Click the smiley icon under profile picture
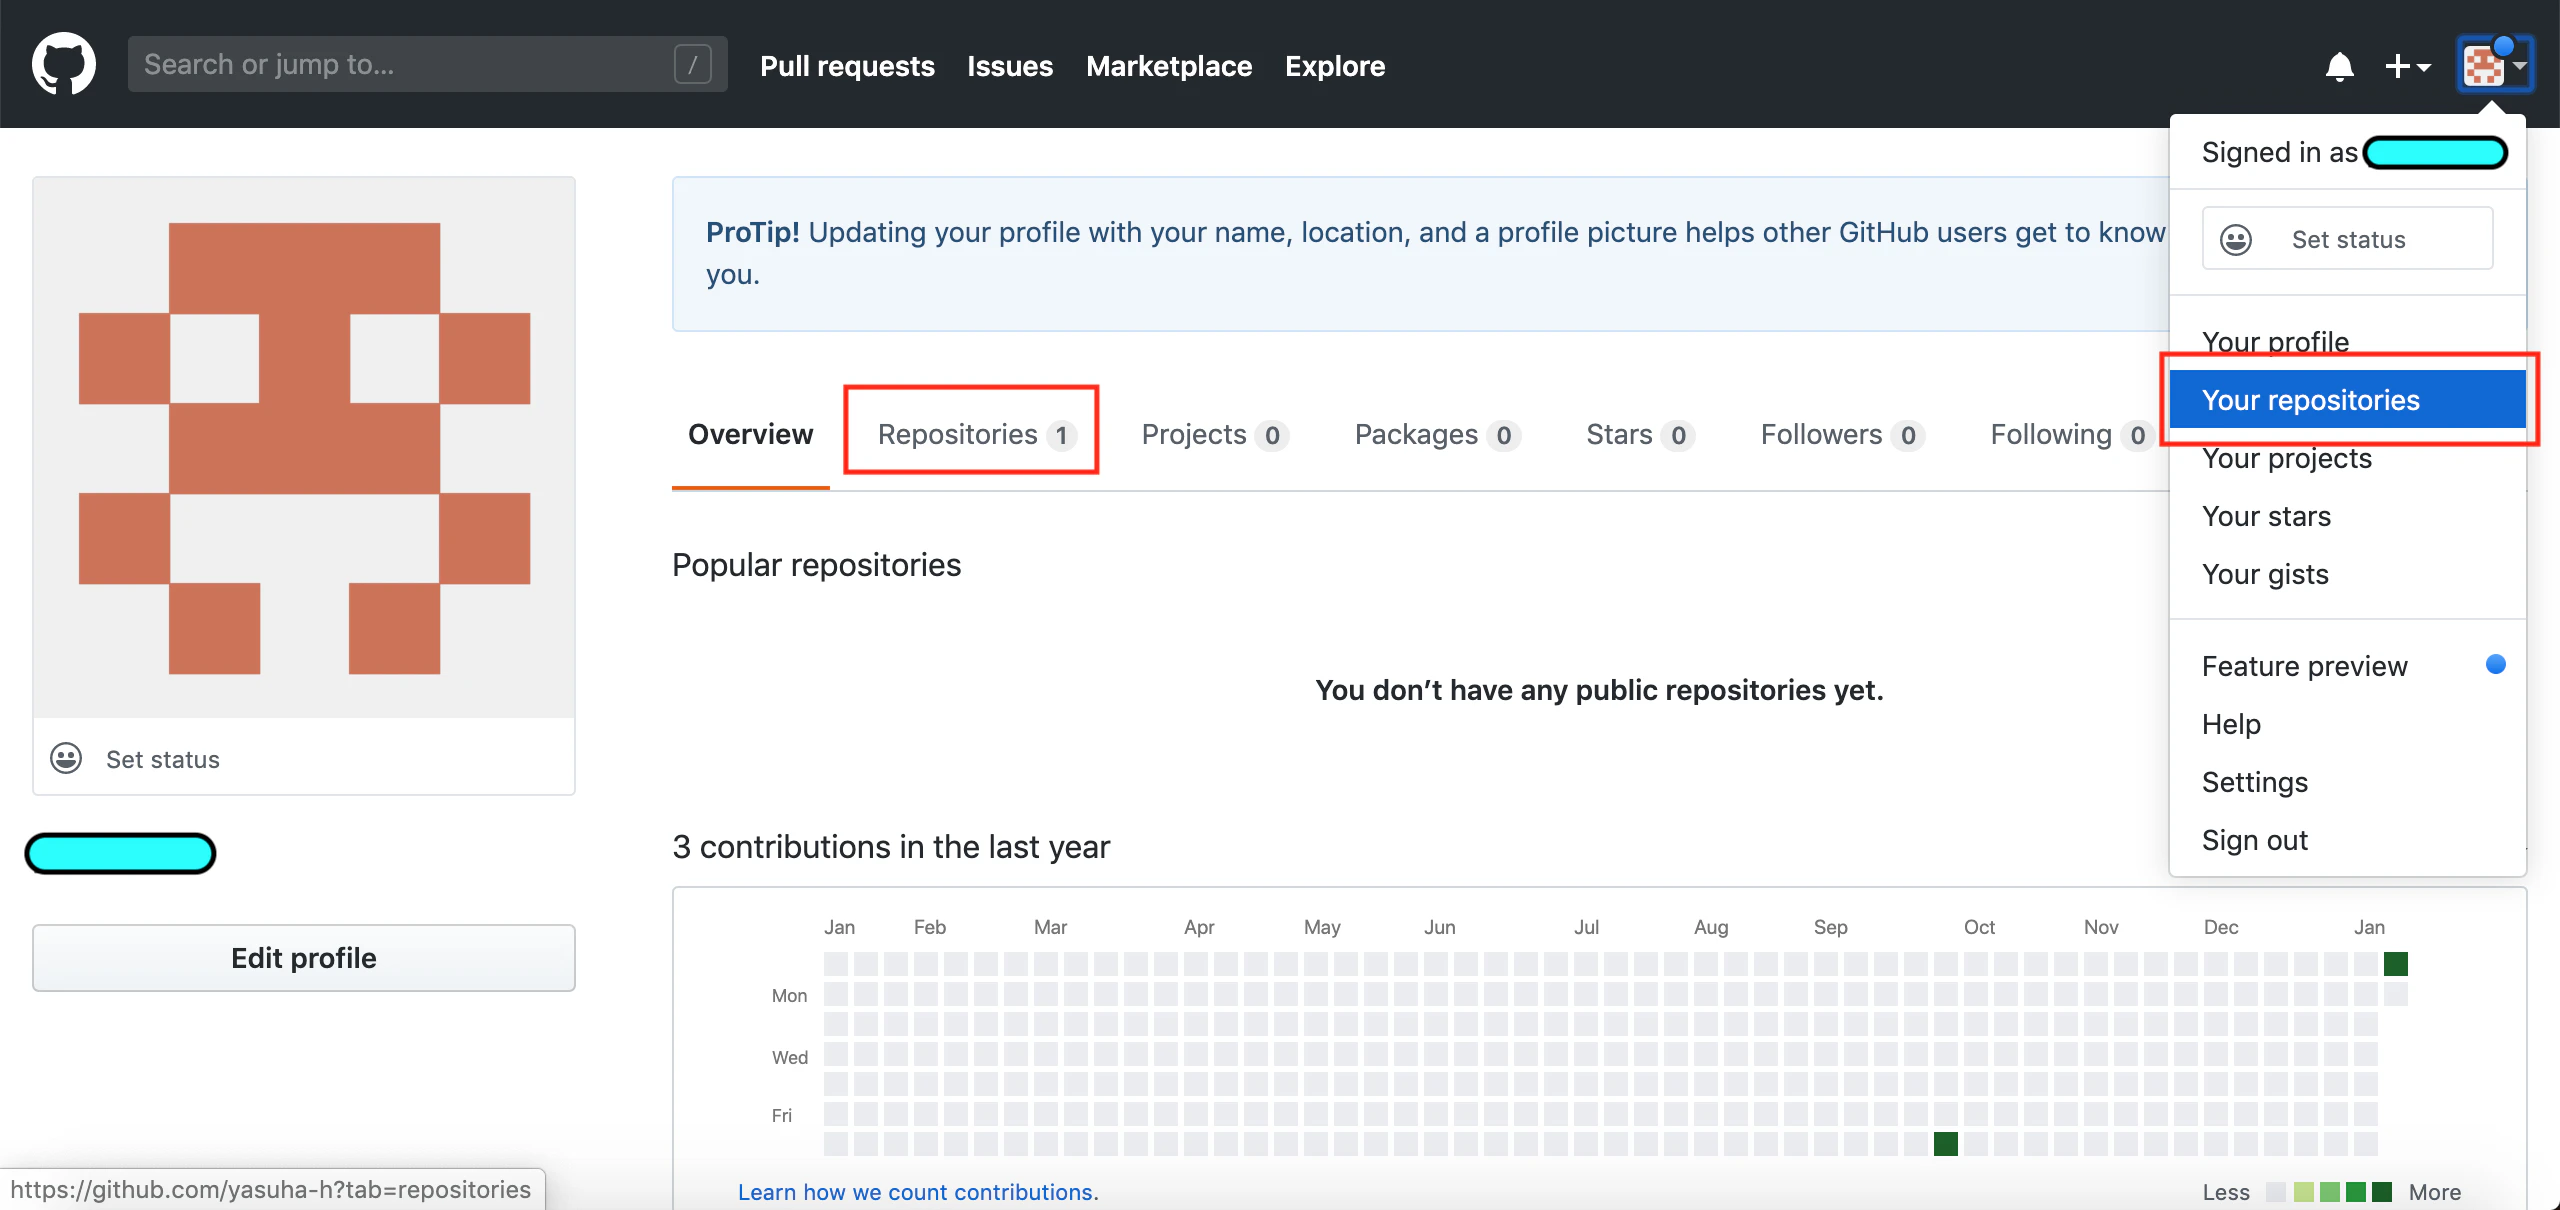The image size is (2560, 1210). (66, 759)
